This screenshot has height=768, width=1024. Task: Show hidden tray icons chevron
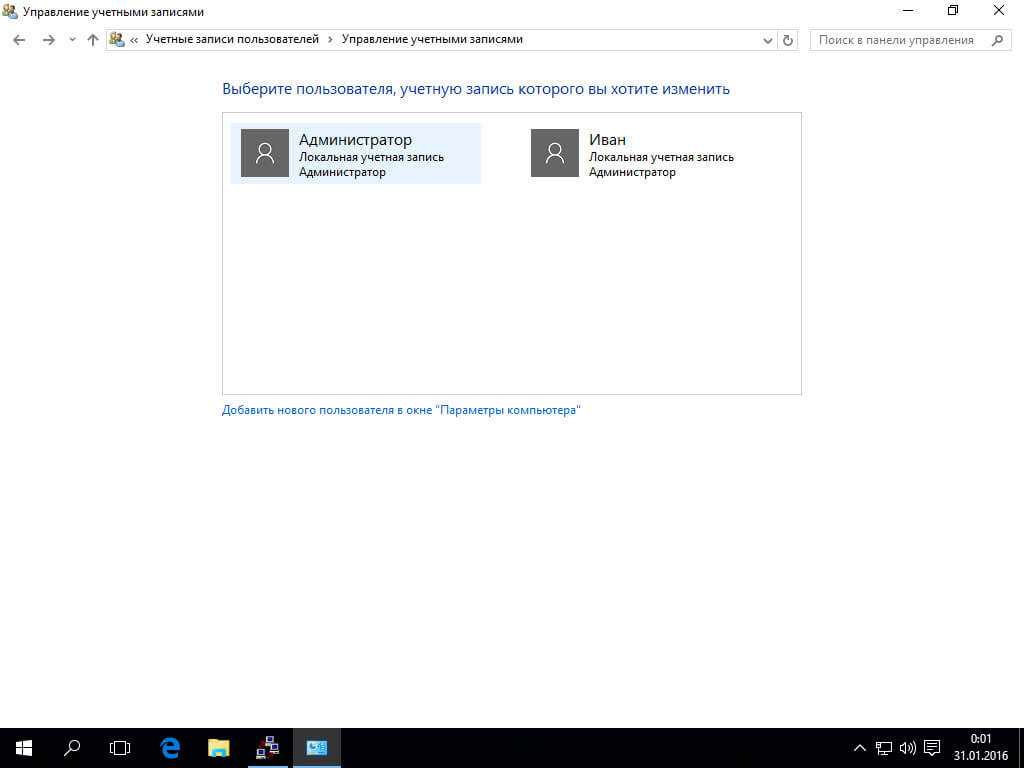click(x=859, y=748)
